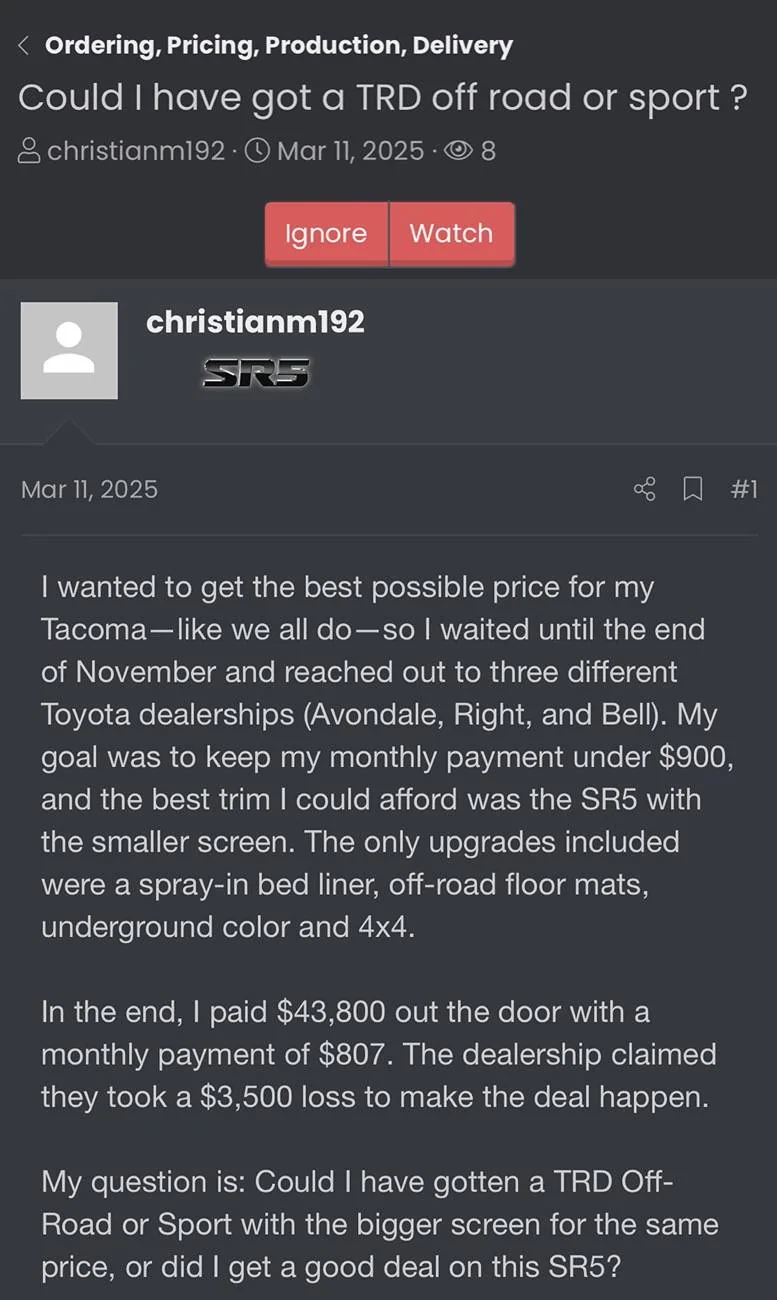
Task: Click the paragraph mentioning $43,800 out the door
Action: tap(379, 1054)
